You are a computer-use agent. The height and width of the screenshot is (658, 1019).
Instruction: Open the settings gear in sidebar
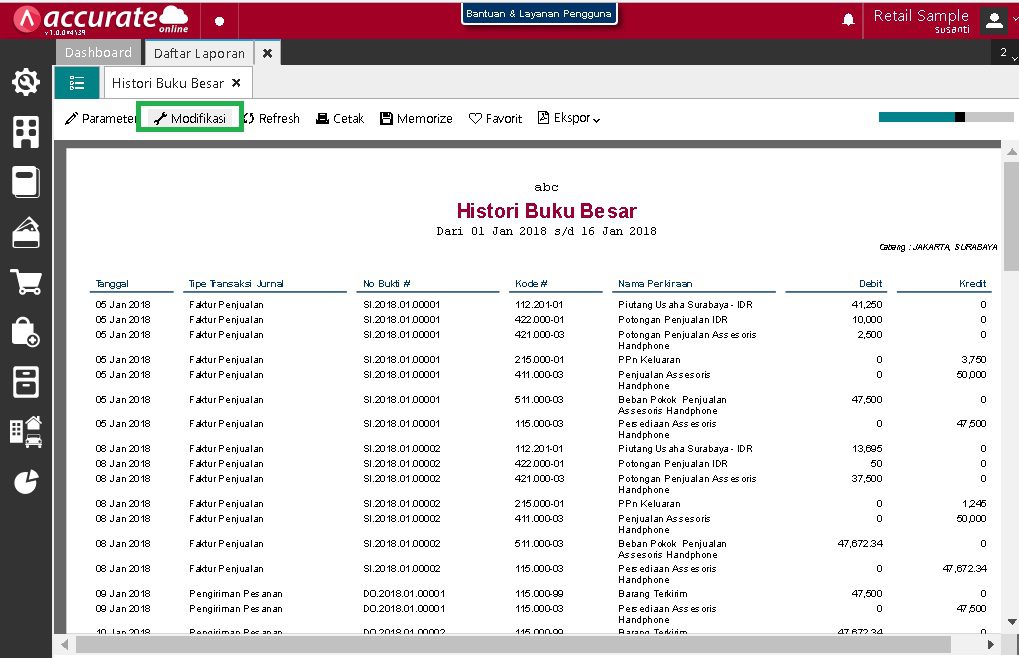coord(26,83)
